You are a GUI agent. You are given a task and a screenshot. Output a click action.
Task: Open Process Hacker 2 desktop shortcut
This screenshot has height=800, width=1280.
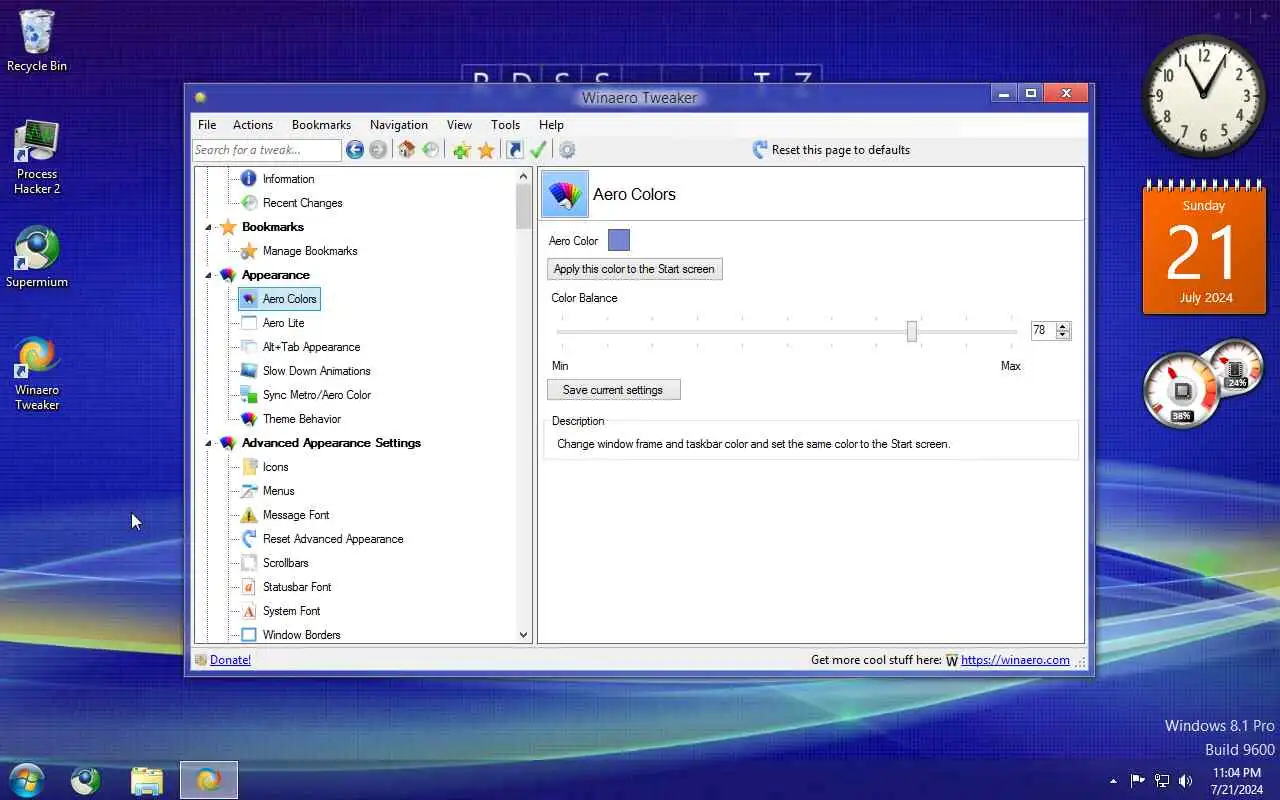click(x=37, y=157)
